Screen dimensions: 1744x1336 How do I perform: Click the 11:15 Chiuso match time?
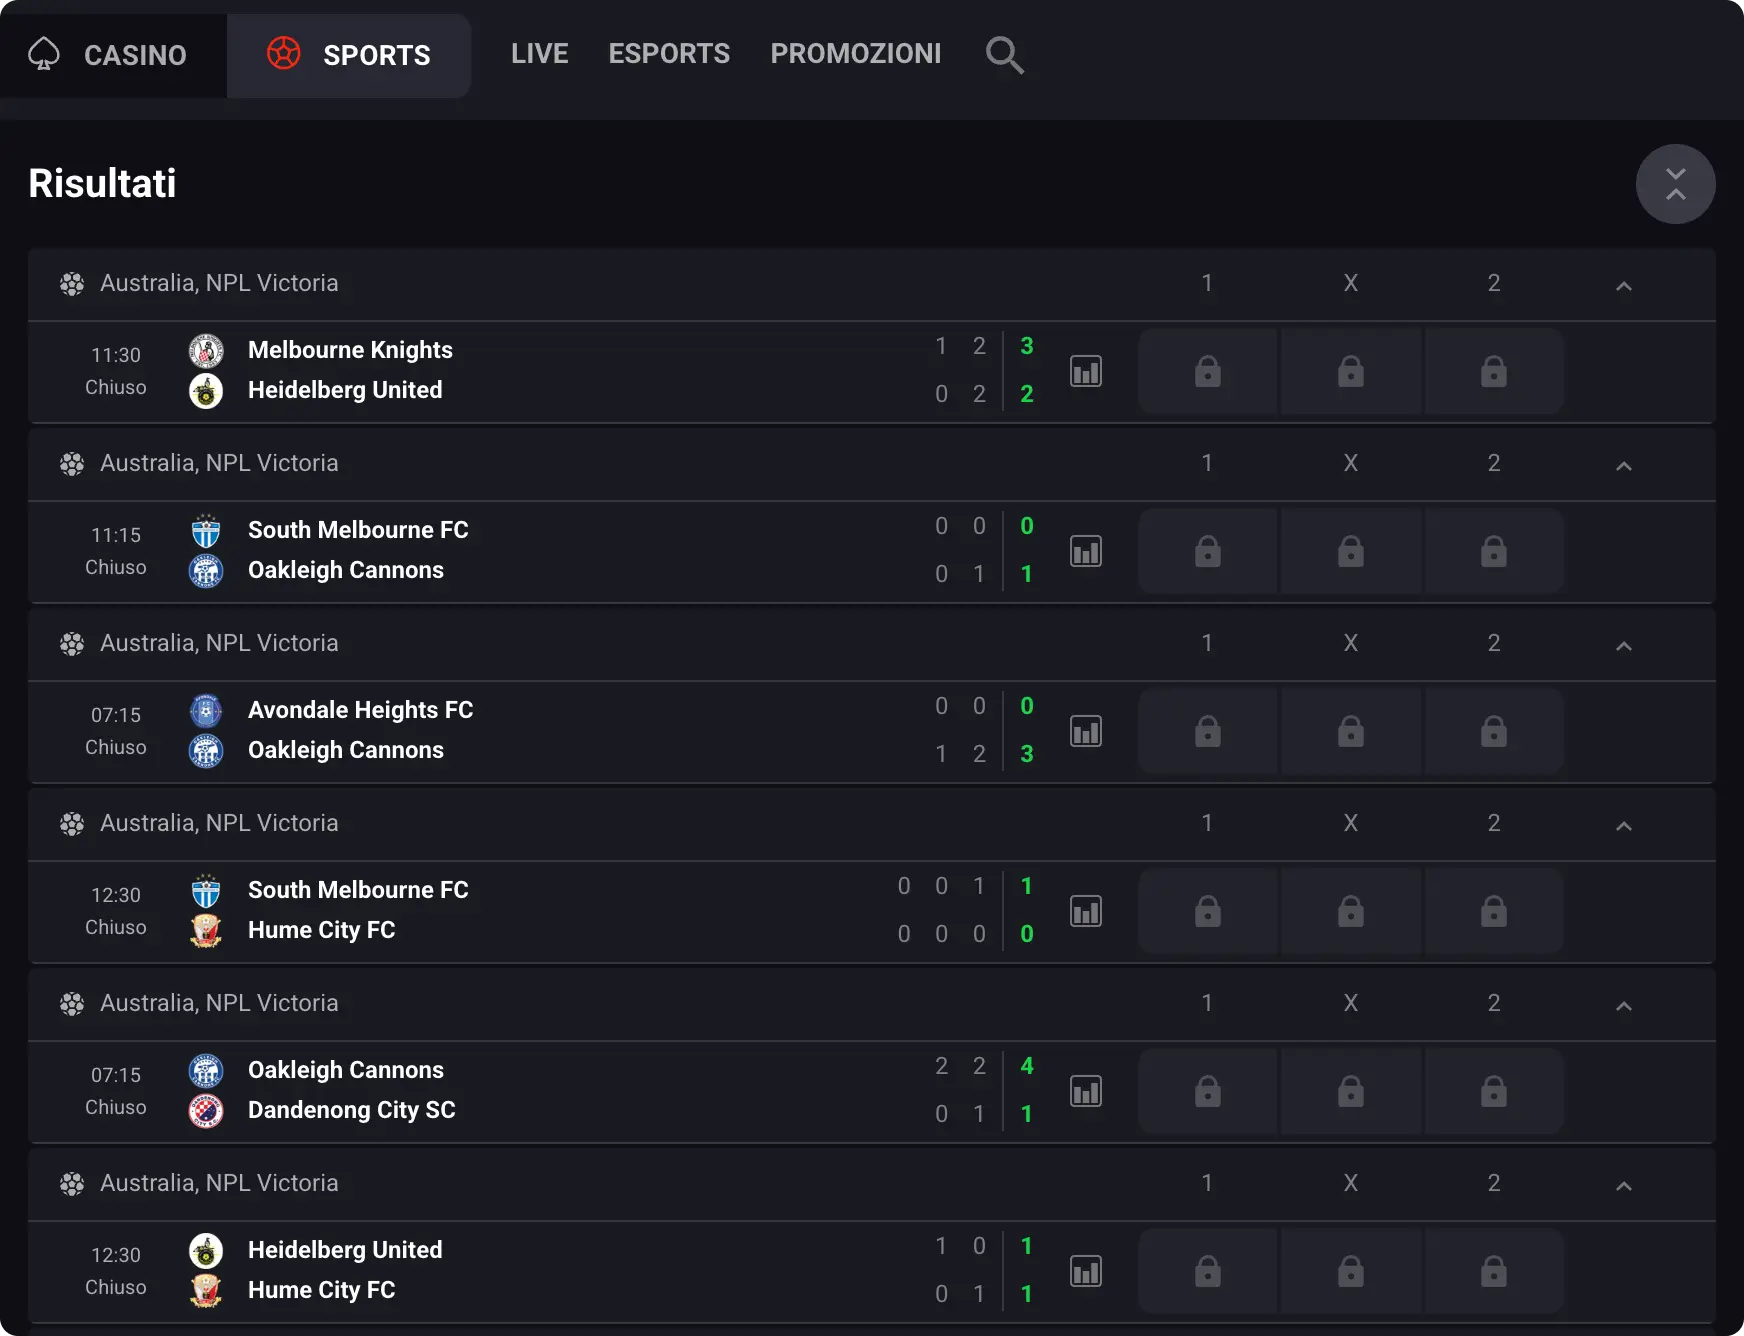point(116,551)
